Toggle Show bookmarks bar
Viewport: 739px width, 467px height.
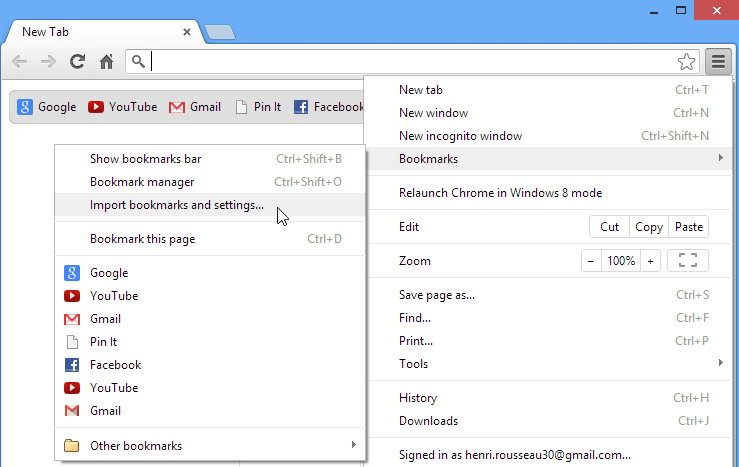point(210,159)
